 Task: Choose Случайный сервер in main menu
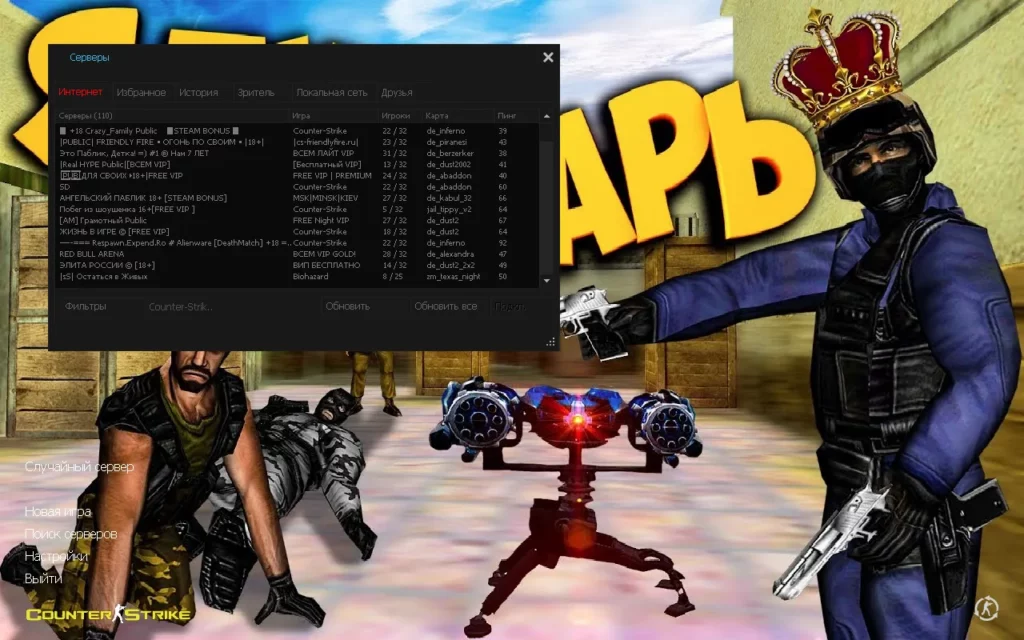coord(79,467)
